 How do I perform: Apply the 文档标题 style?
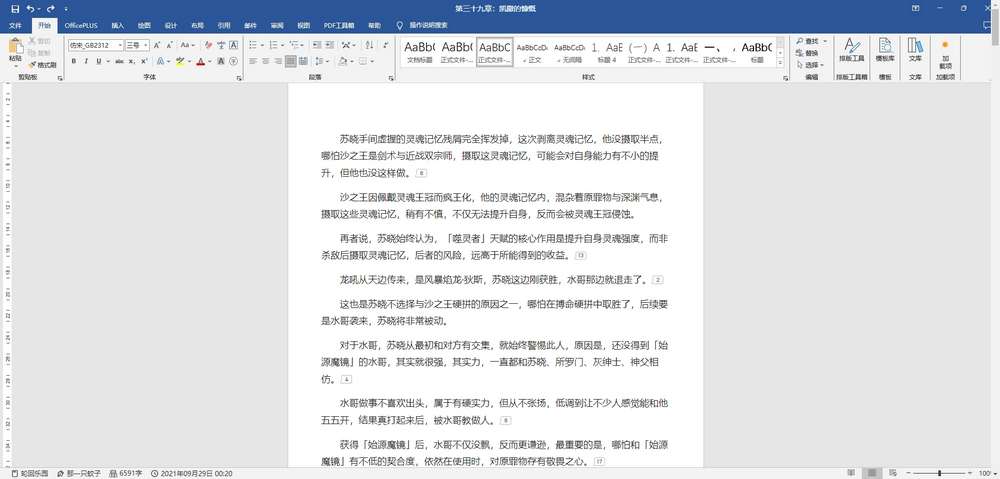419,52
